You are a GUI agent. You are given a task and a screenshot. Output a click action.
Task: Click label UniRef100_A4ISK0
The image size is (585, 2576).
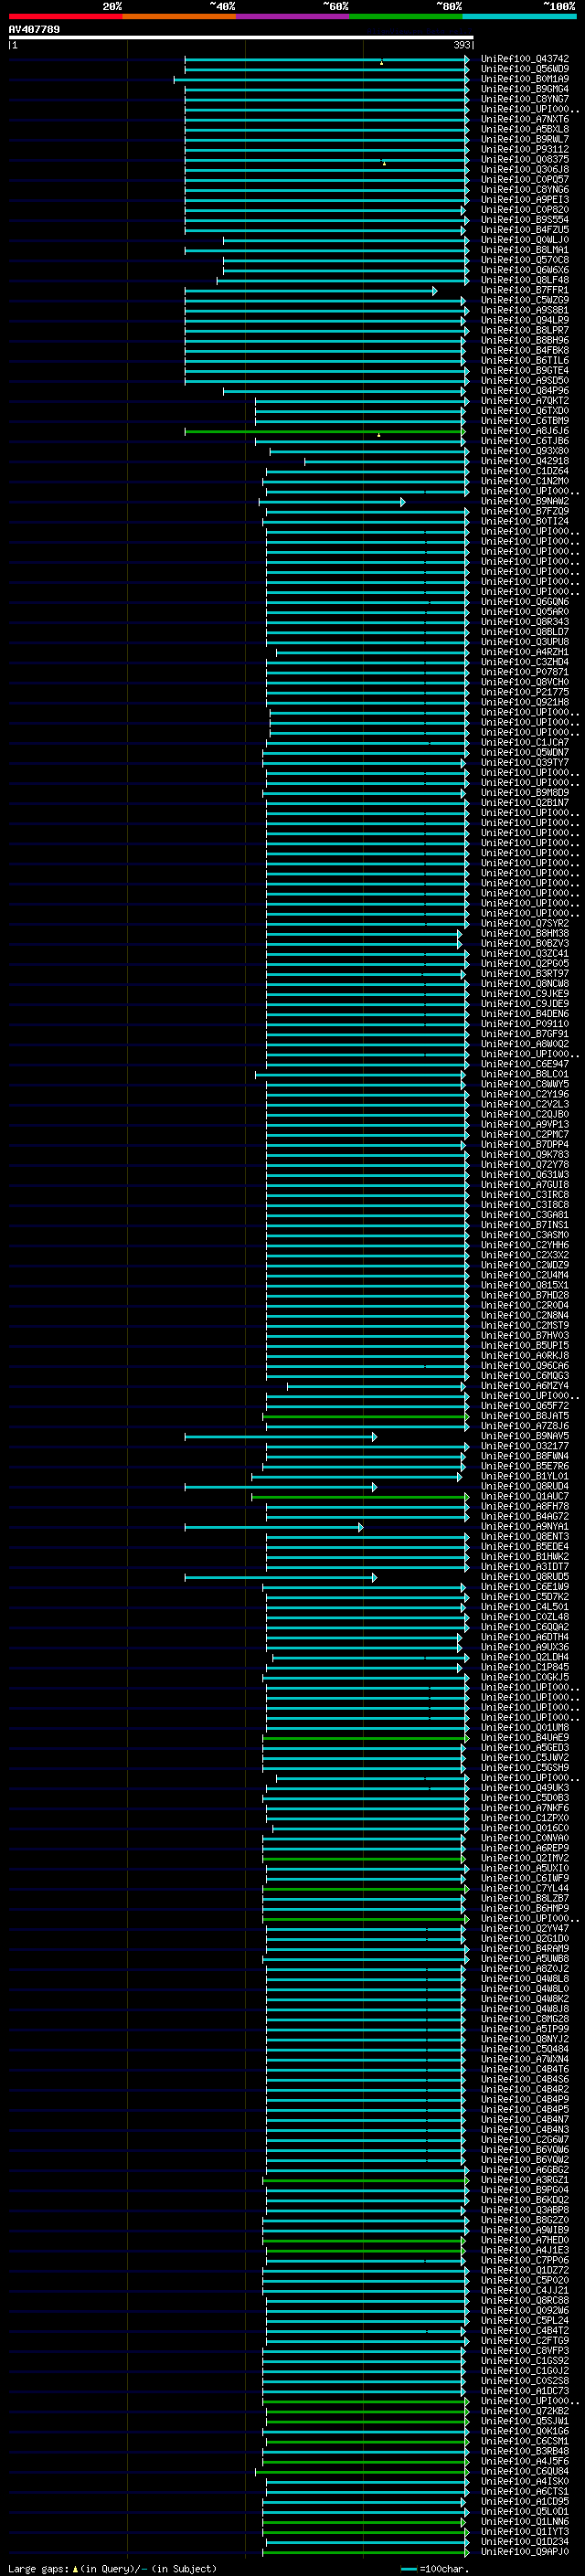click(x=525, y=2481)
